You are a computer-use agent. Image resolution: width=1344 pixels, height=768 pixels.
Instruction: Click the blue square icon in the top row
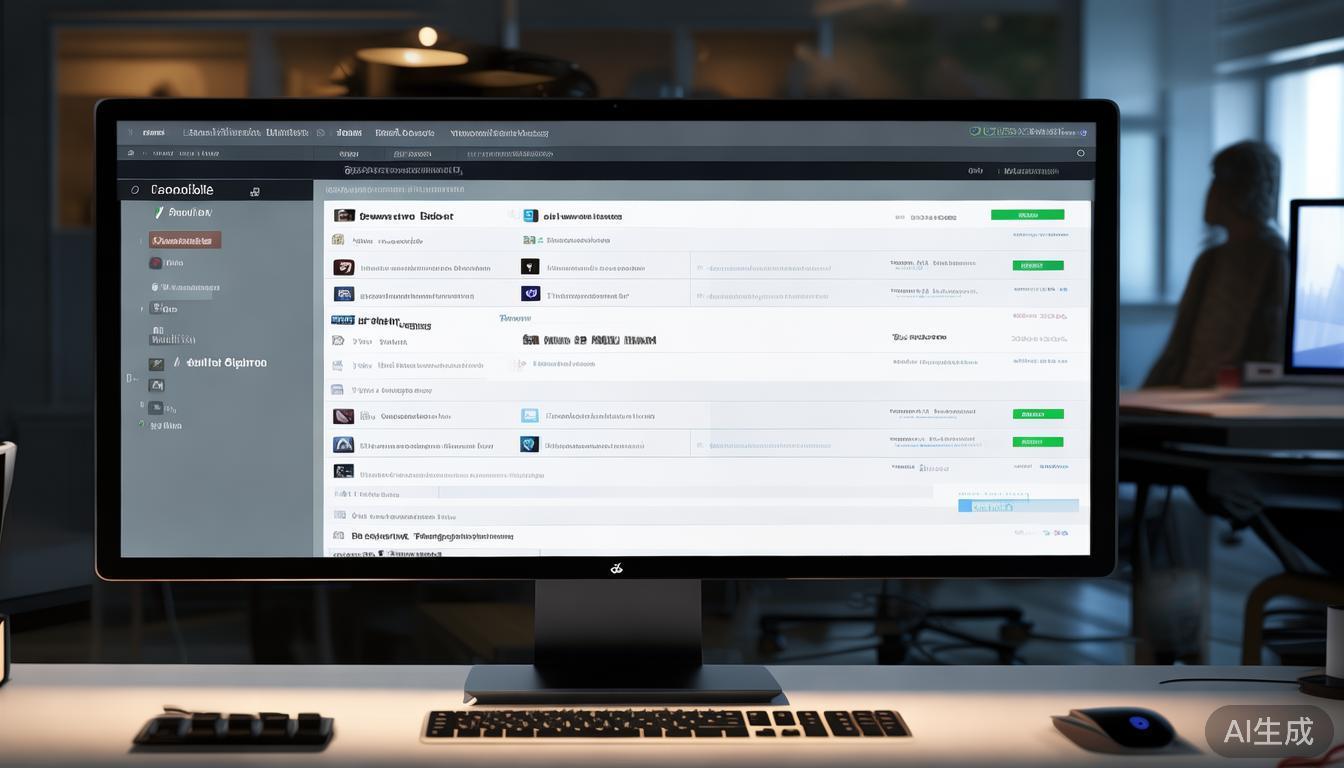530,215
